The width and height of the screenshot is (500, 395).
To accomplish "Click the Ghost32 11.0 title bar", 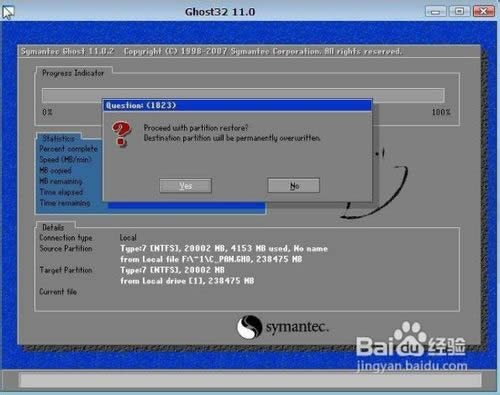I will coord(220,12).
